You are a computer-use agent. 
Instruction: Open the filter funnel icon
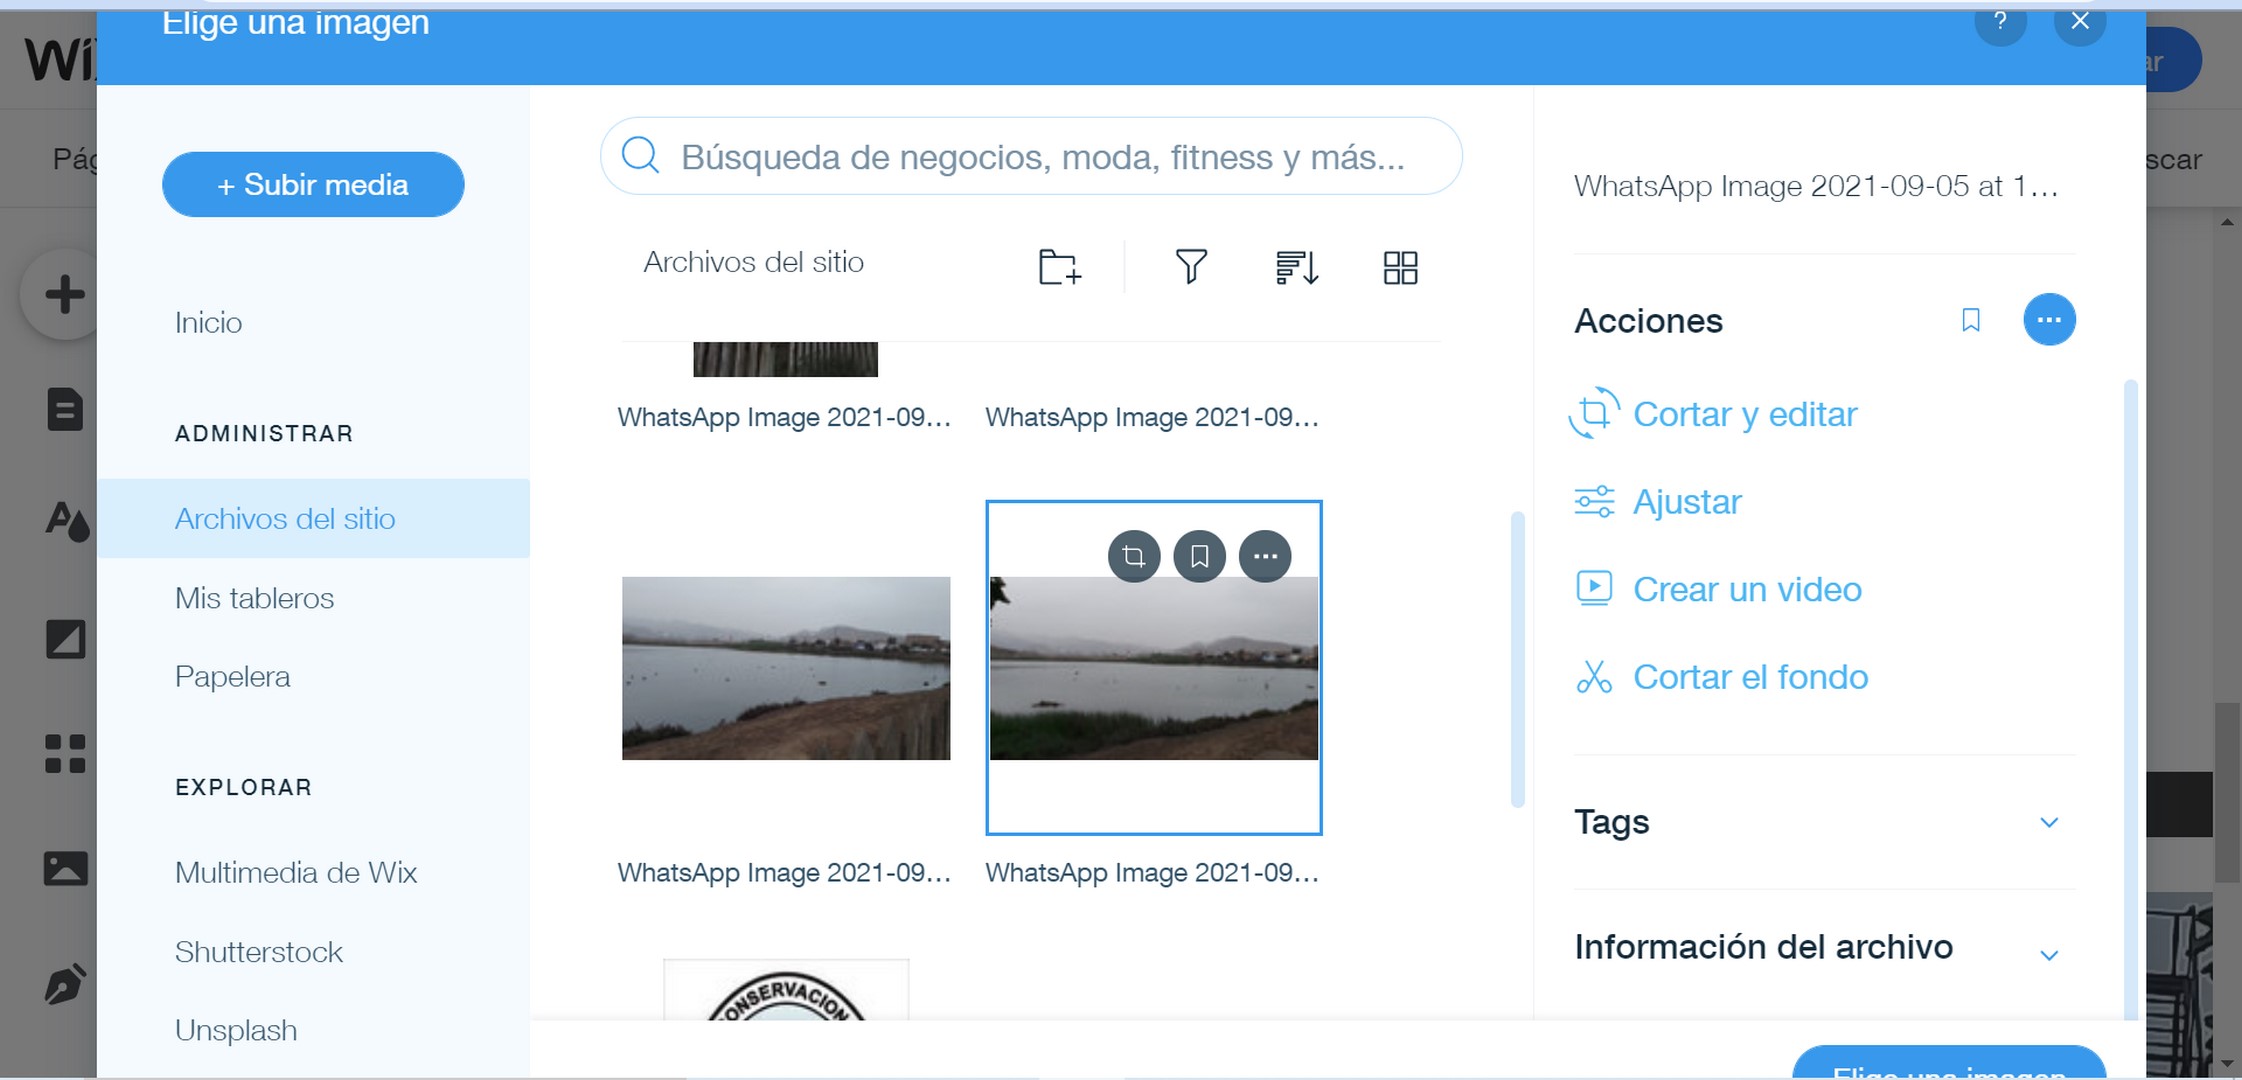(1190, 267)
